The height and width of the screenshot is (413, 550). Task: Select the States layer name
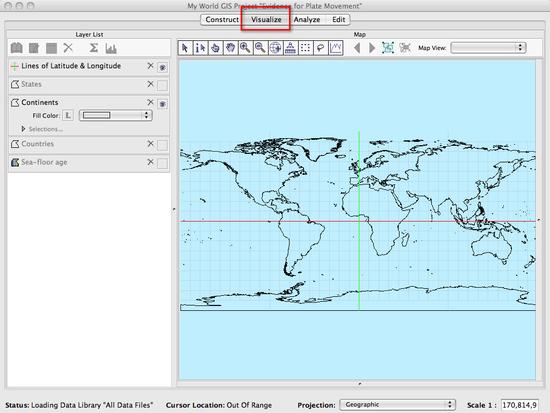tap(31, 84)
